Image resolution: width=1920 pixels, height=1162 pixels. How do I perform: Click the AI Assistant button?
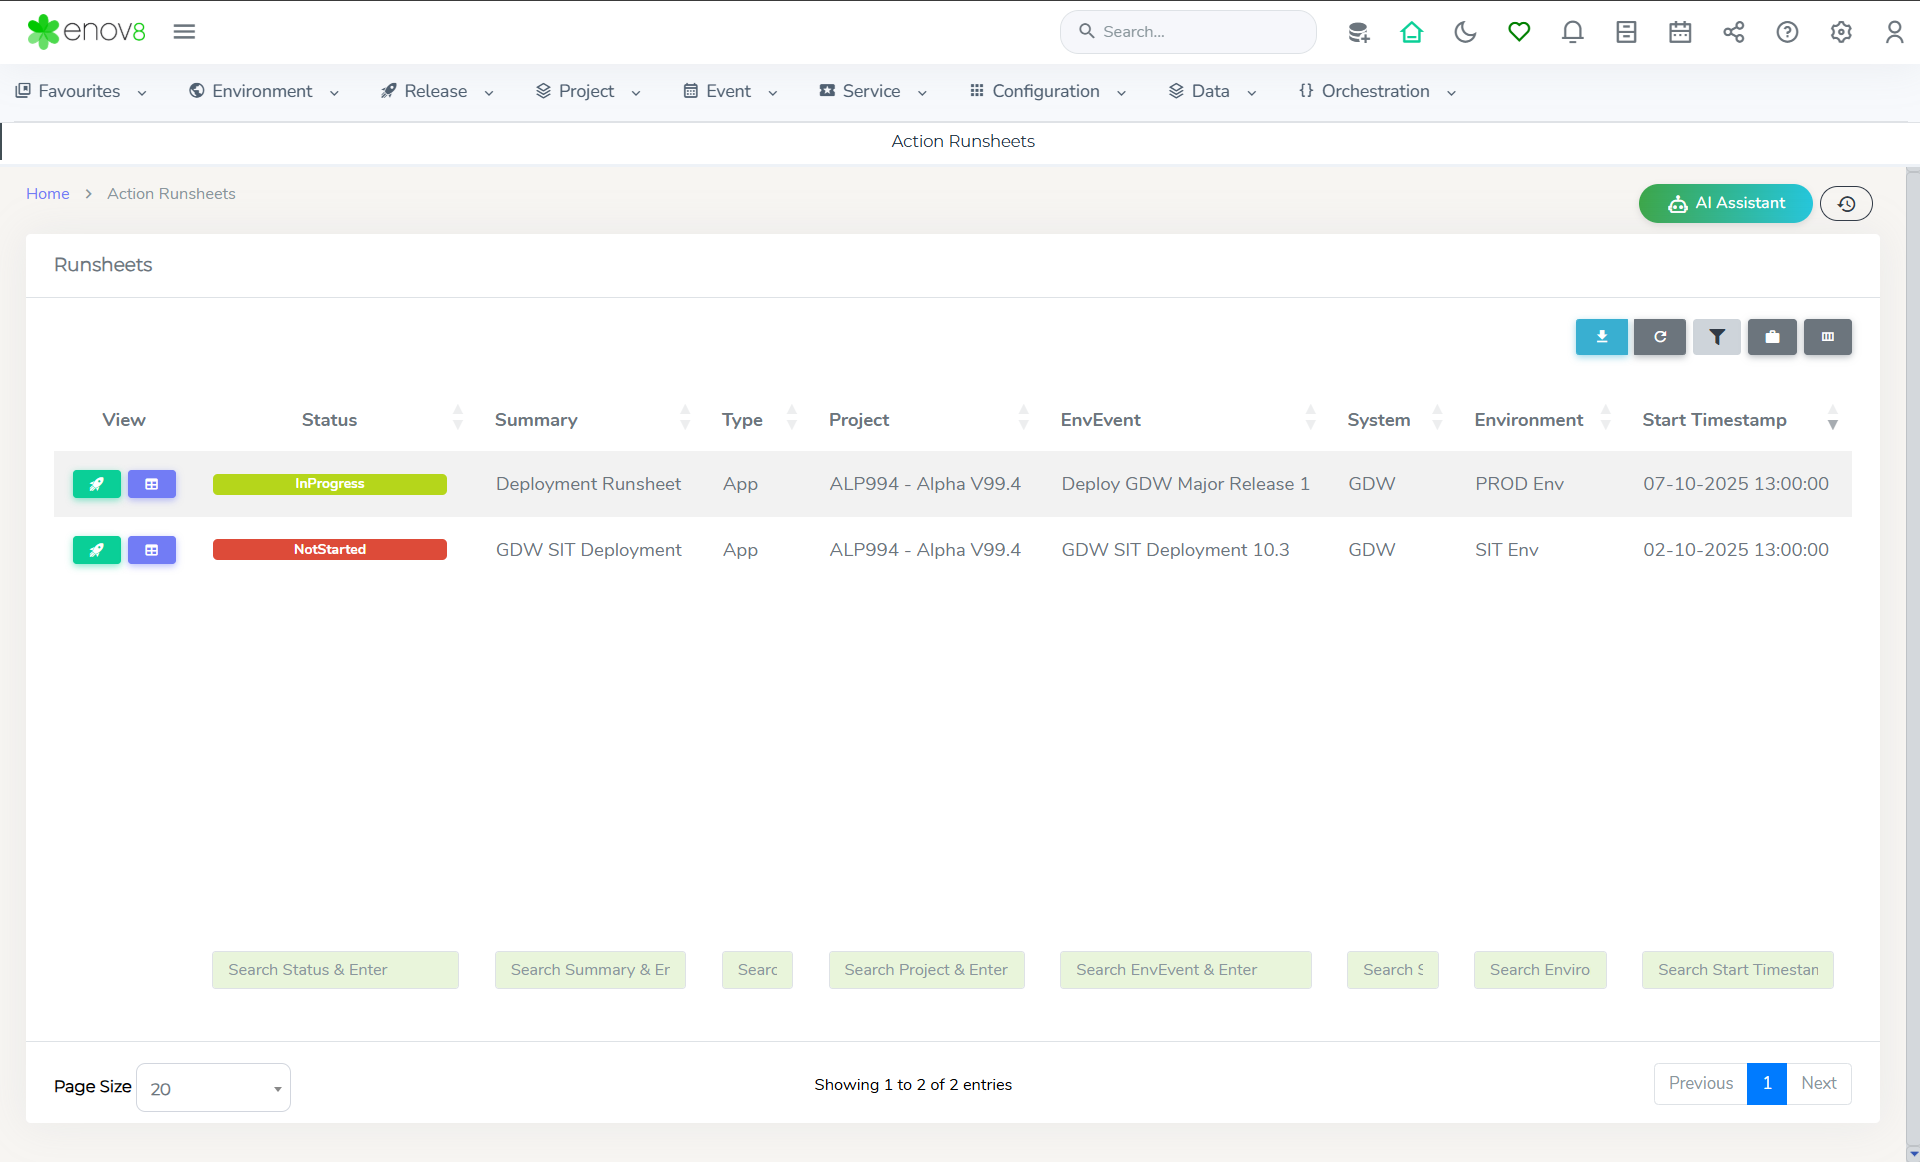(1725, 203)
